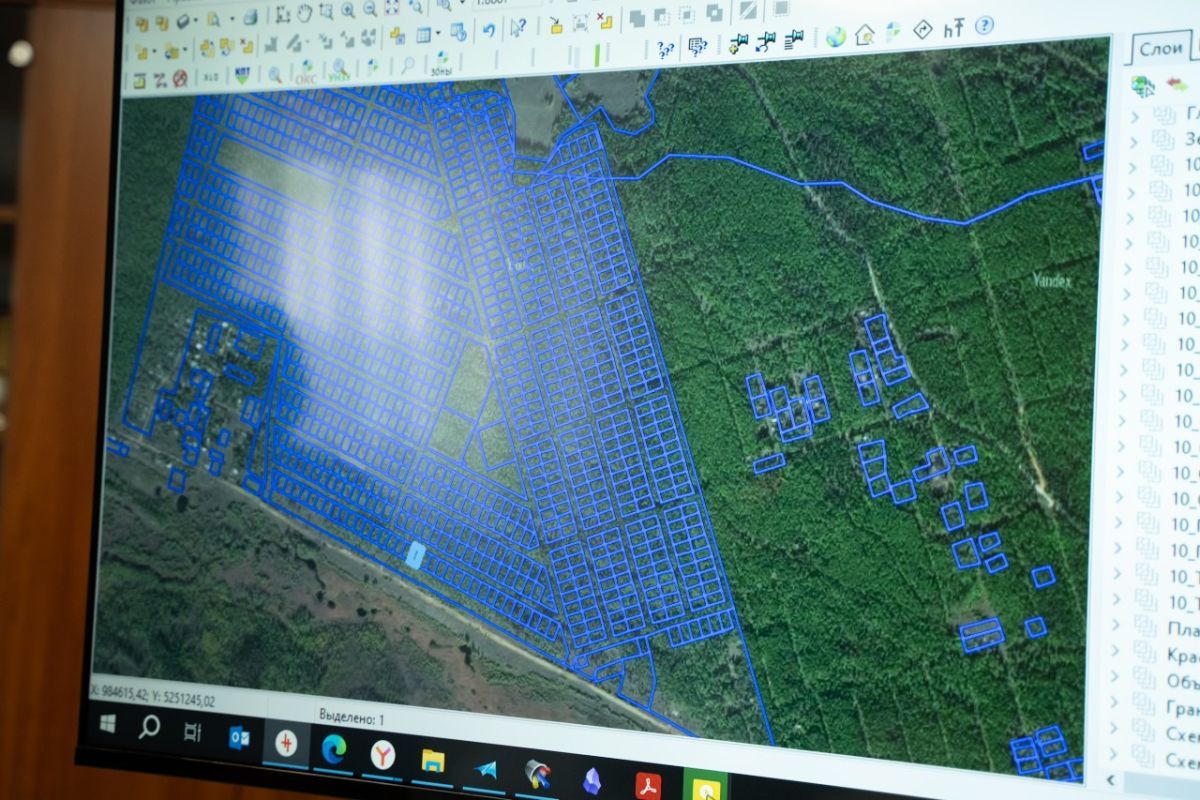Click the highlighted light-blue selected parcel
The height and width of the screenshot is (800, 1200).
(414, 556)
